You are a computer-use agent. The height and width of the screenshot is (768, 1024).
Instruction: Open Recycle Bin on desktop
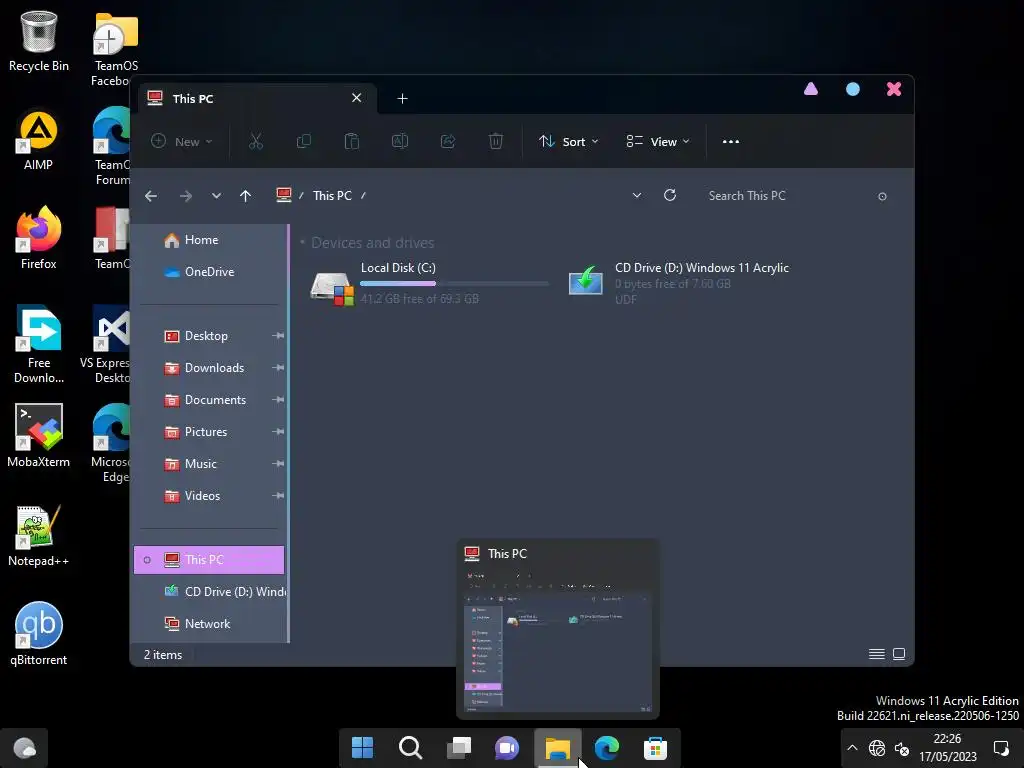pos(39,40)
